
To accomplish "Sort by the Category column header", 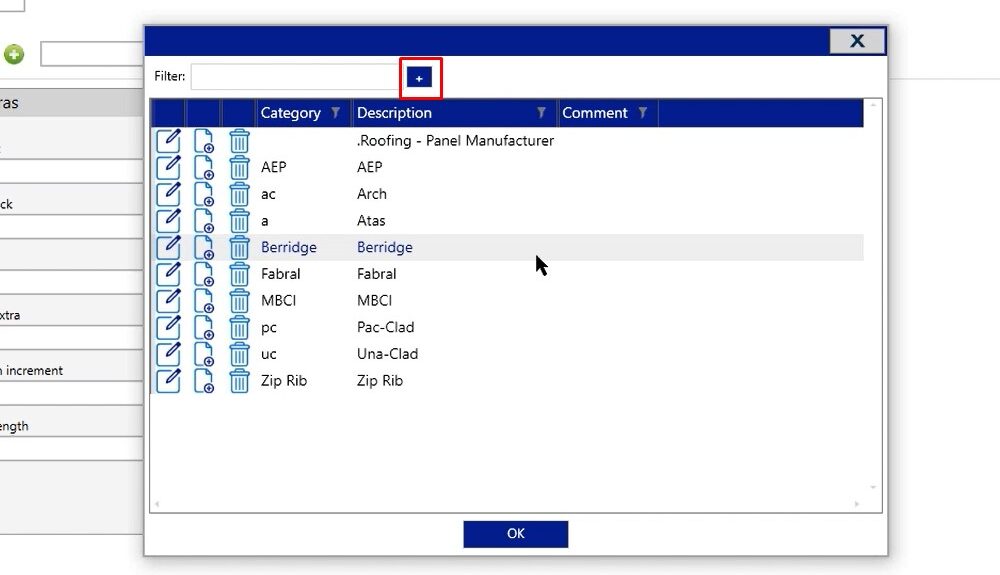I will tap(291, 113).
